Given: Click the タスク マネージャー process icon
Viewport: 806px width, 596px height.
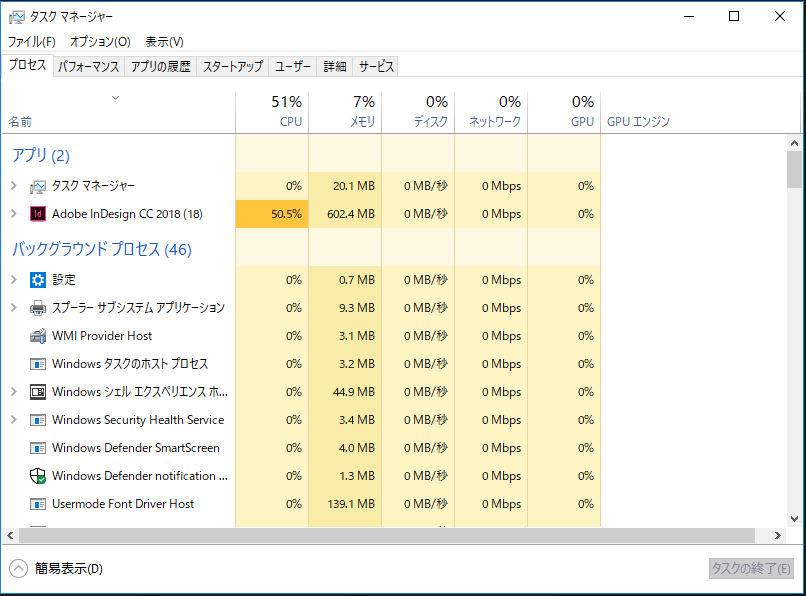Looking at the screenshot, I should click(x=38, y=186).
